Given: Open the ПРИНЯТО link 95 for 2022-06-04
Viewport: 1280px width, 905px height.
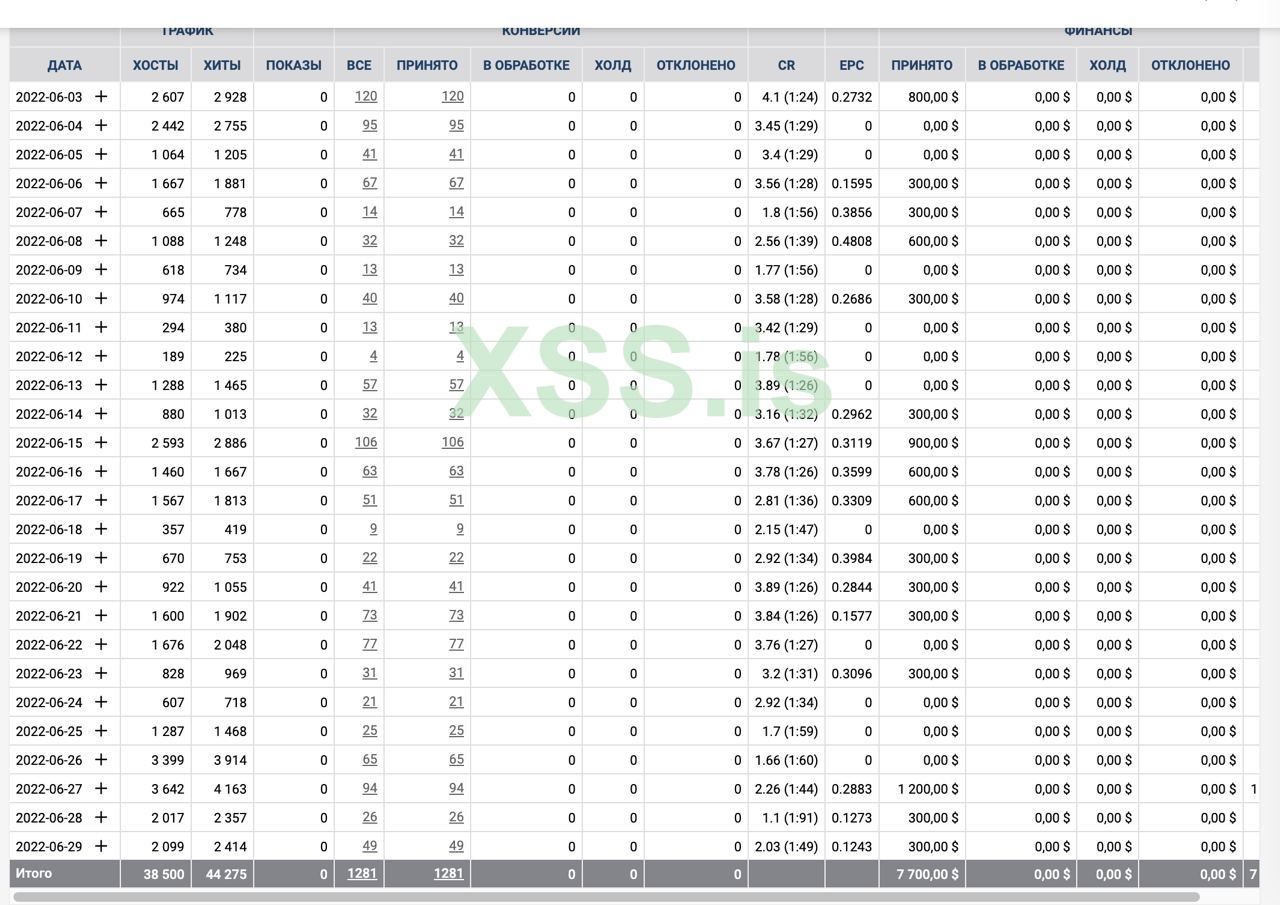Looking at the screenshot, I should point(456,125).
